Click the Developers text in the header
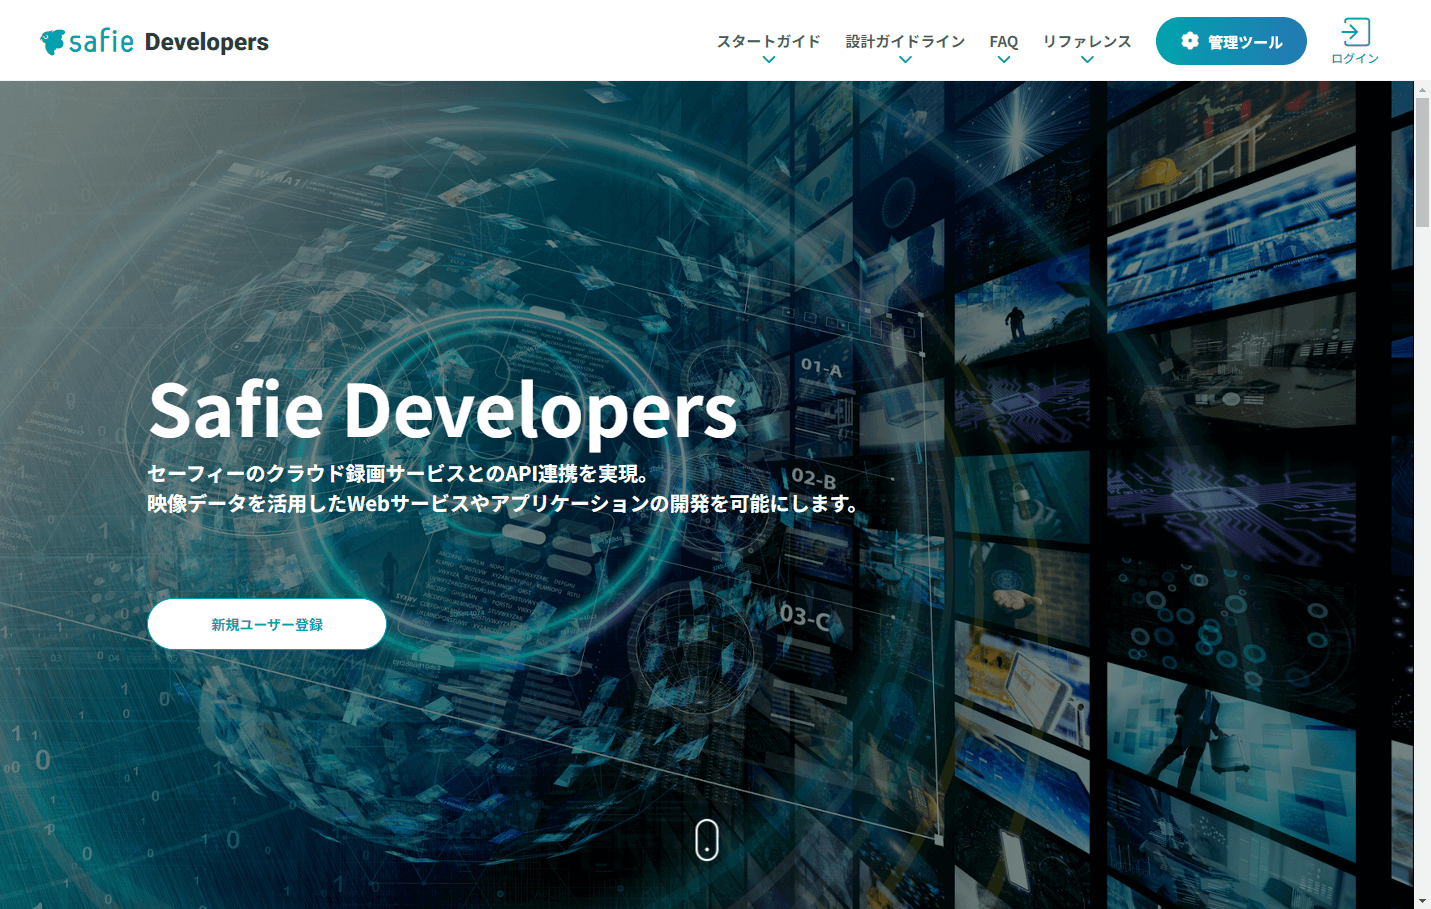 point(206,42)
